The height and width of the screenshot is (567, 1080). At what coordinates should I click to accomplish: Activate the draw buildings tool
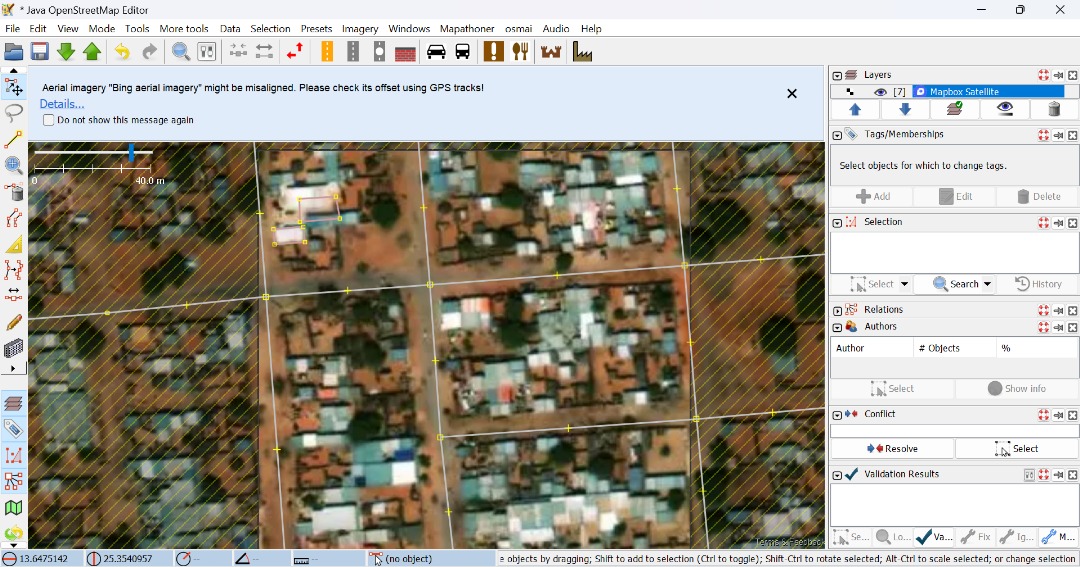pyautogui.click(x=13, y=348)
